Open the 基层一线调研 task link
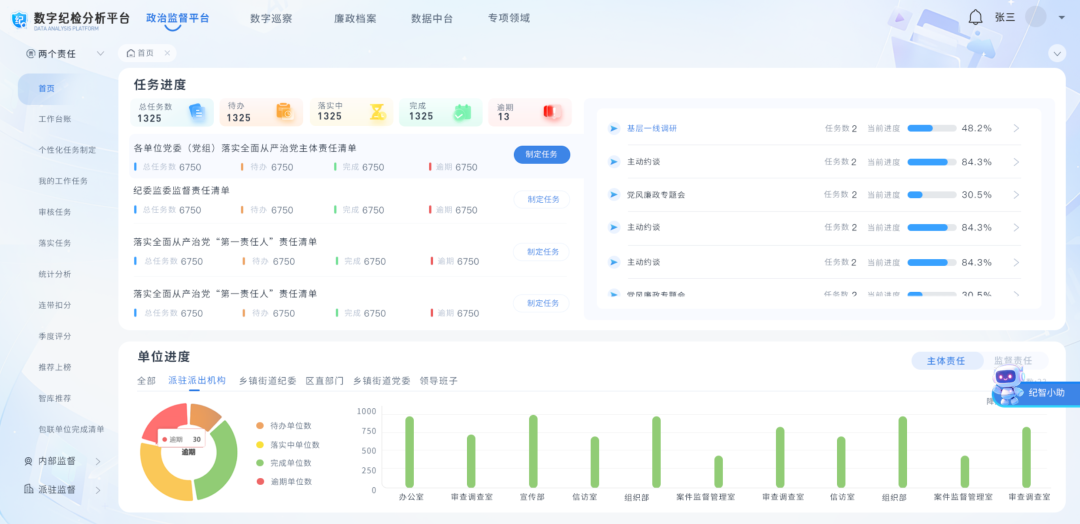This screenshot has height=524, width=1080. pyautogui.click(x=653, y=128)
